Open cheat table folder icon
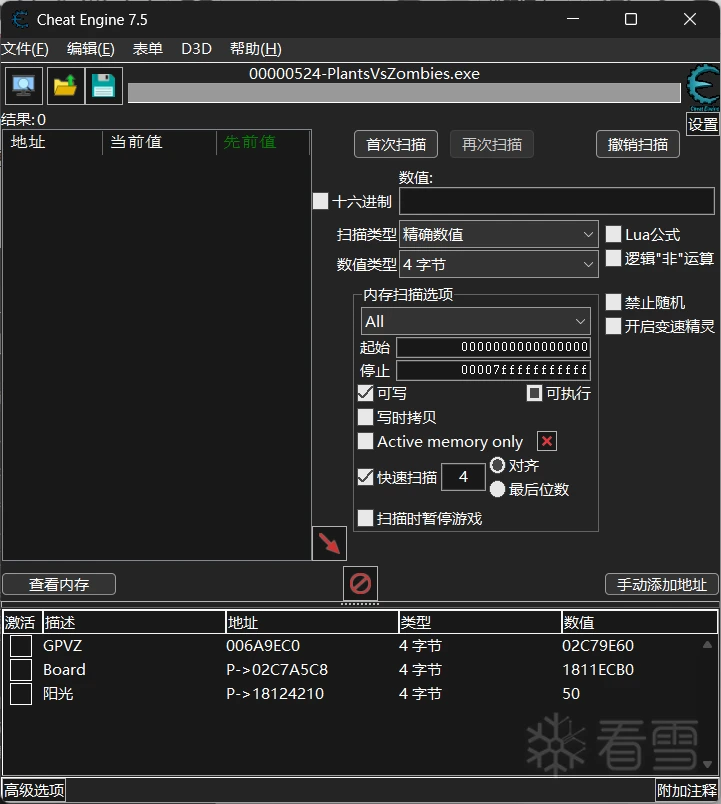The image size is (721, 804). [65, 86]
